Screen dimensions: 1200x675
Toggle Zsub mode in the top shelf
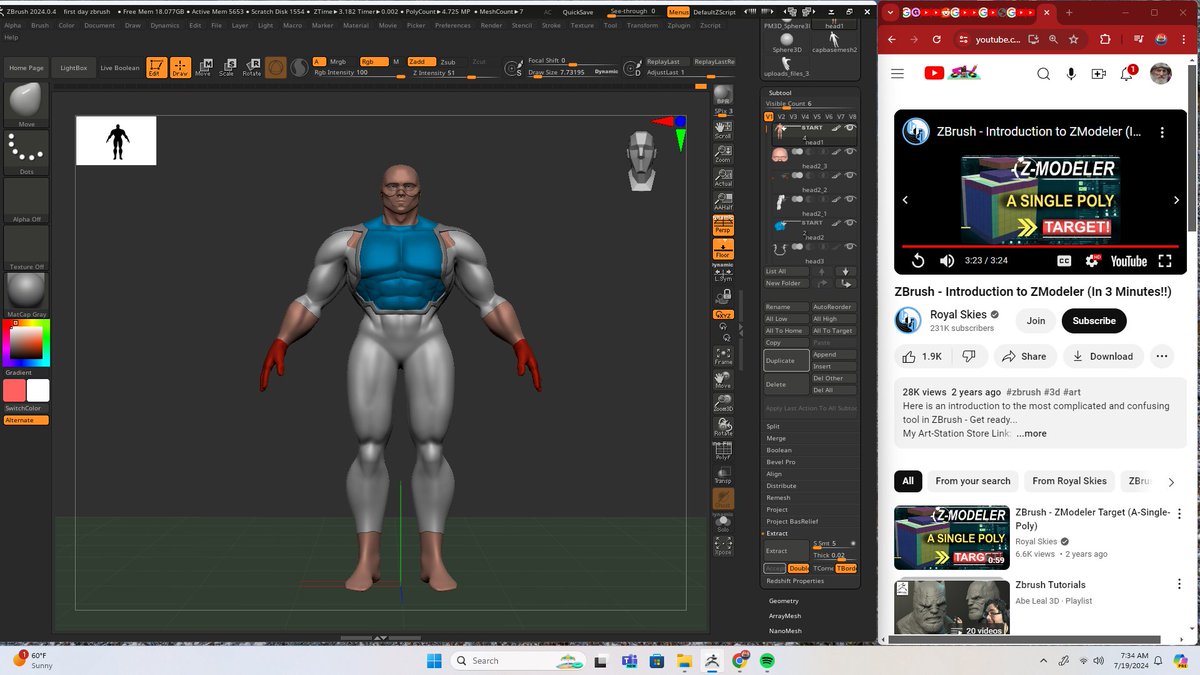(447, 61)
